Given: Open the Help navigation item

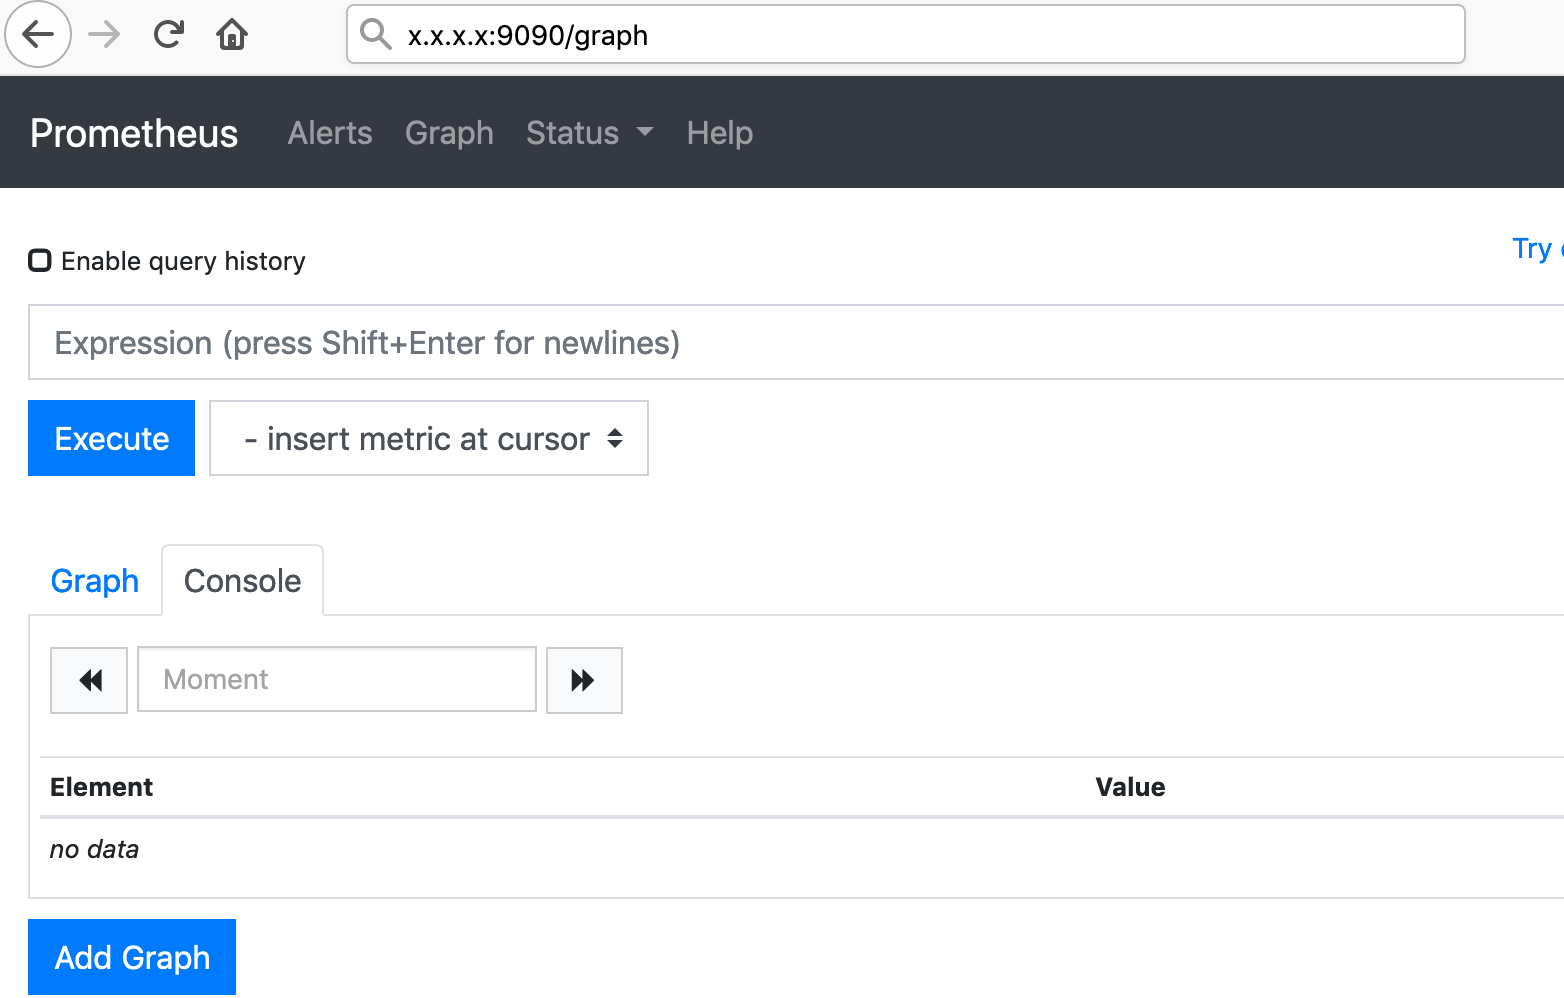Looking at the screenshot, I should 719,133.
